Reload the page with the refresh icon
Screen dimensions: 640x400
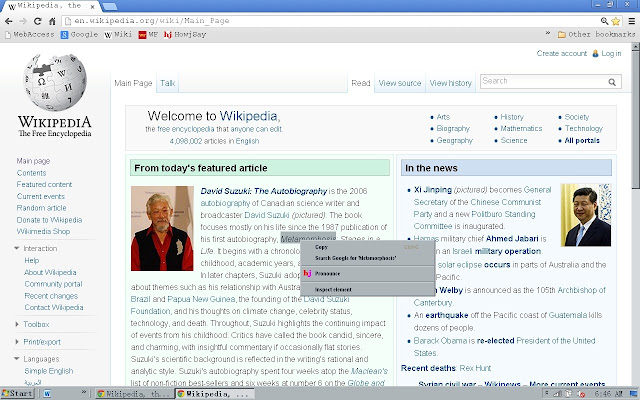[x=38, y=21]
